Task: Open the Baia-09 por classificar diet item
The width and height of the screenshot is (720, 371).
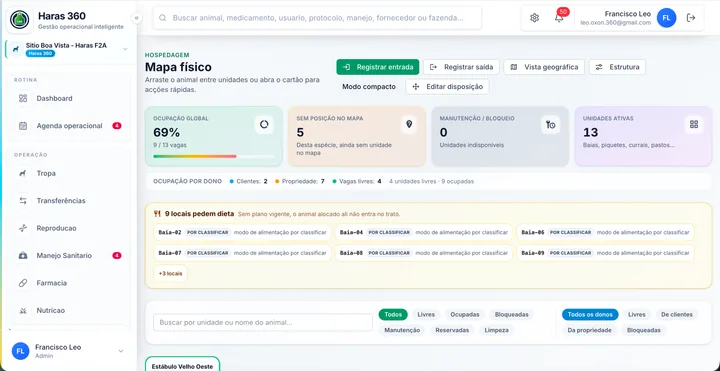Action: click(605, 253)
